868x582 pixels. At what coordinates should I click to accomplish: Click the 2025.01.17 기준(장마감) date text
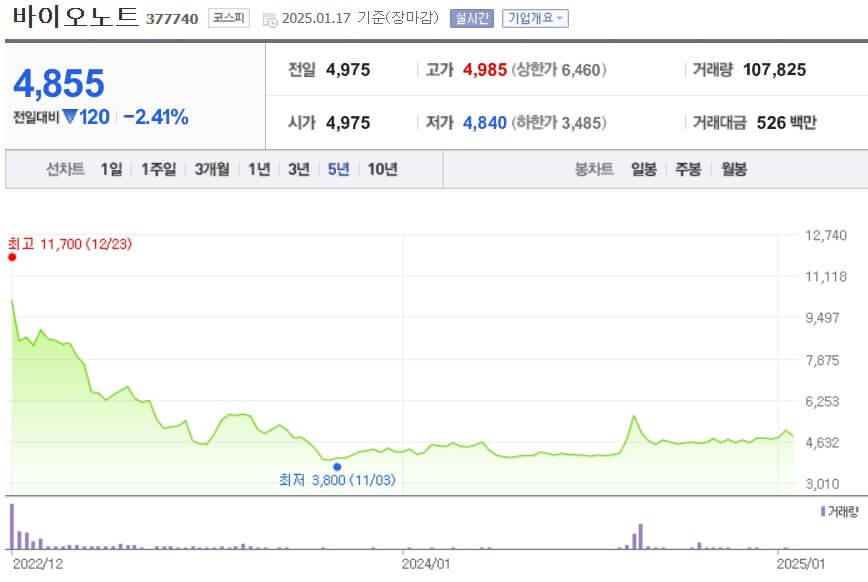point(360,18)
